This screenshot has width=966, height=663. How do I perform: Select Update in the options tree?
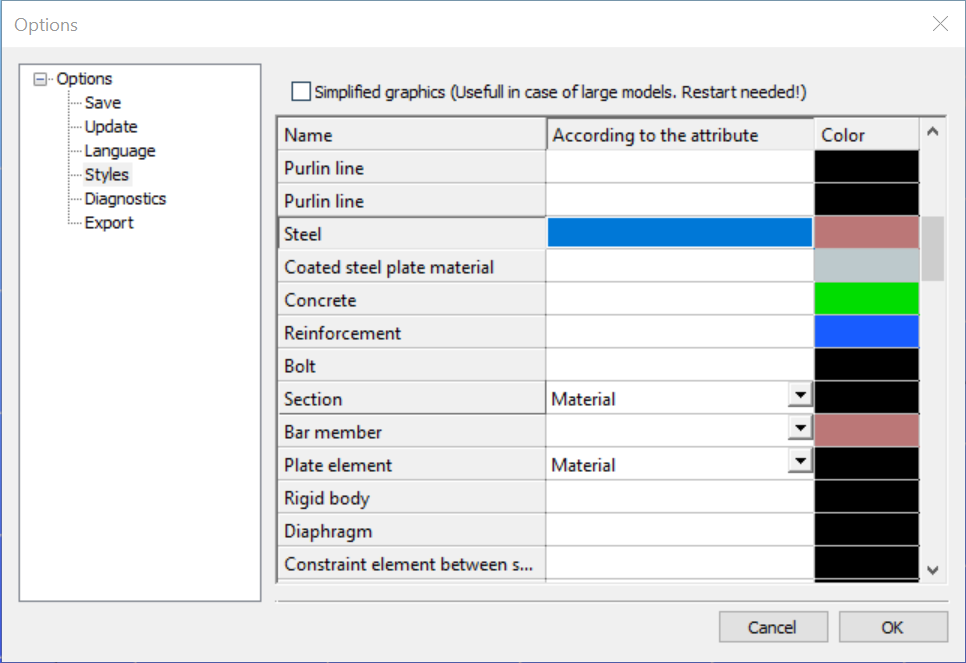pos(111,127)
